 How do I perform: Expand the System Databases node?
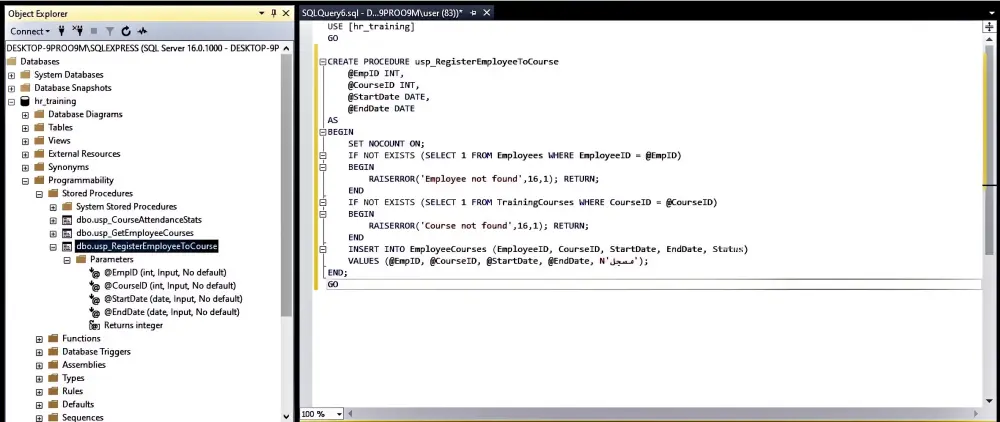pyautogui.click(x=11, y=75)
